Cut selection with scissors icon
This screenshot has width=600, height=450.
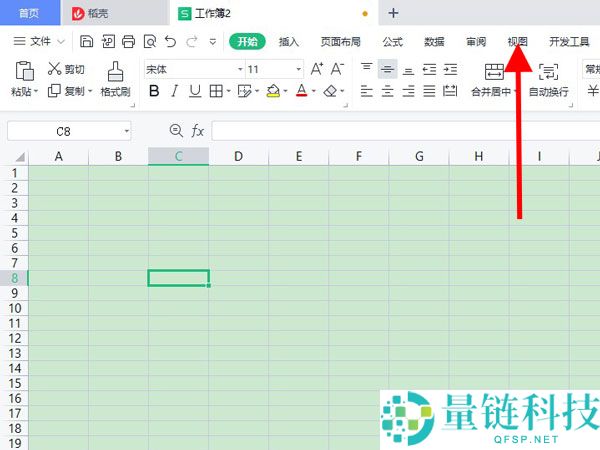[54, 69]
